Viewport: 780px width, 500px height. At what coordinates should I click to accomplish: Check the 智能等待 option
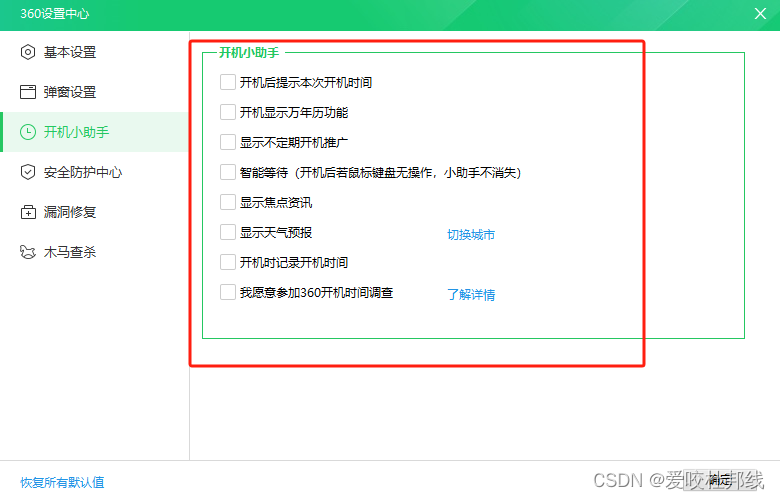click(x=228, y=172)
